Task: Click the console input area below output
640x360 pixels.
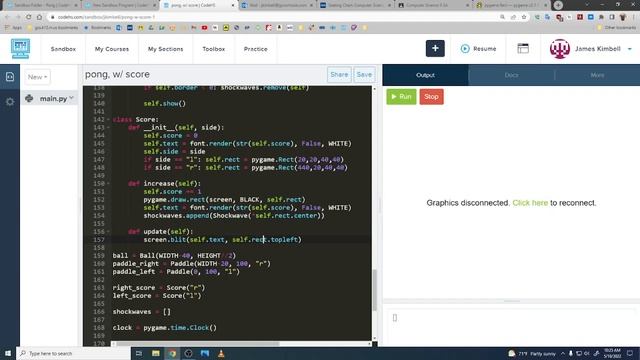Action: (511, 324)
